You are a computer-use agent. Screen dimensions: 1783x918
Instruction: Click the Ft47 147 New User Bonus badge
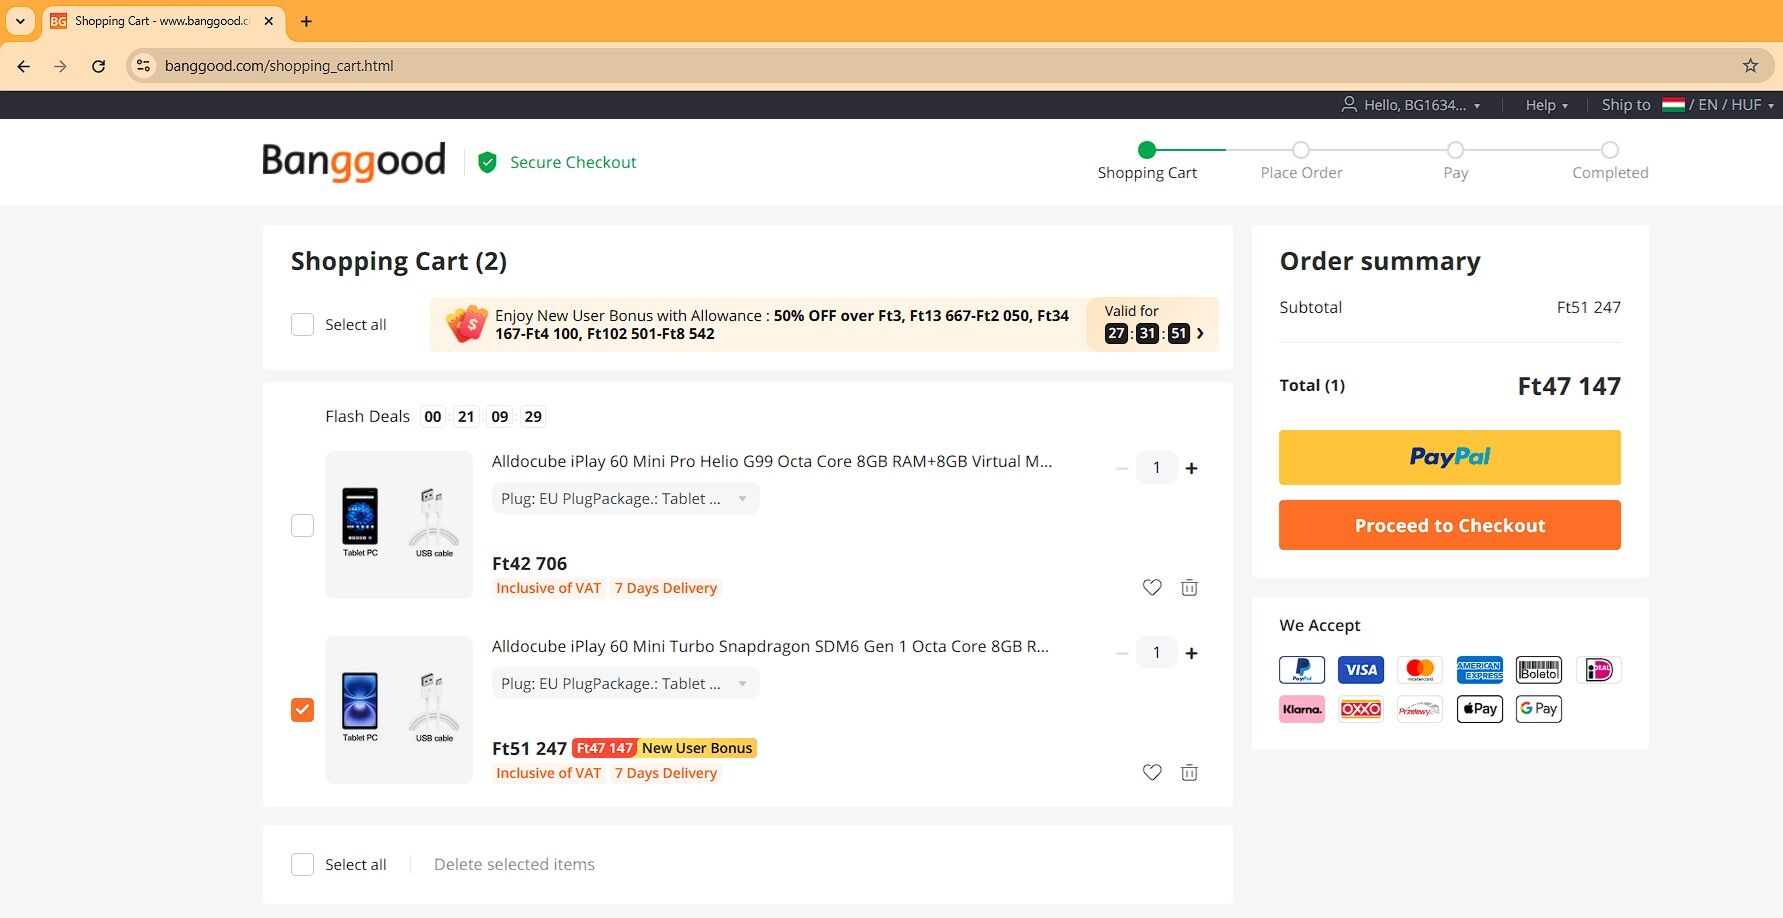665,748
